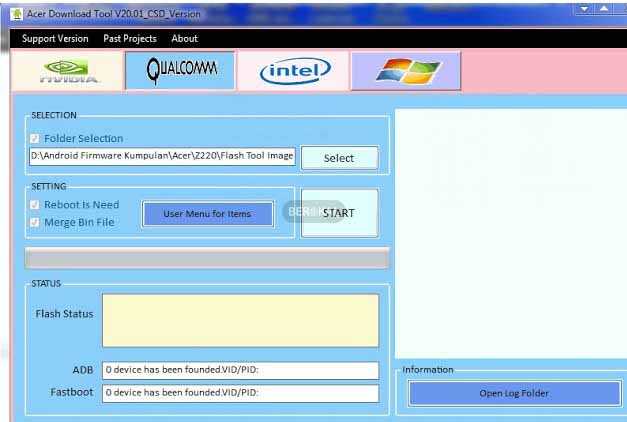Toggle the Merge Bin File checkbox
This screenshot has height=422, width=627.
click(x=34, y=222)
